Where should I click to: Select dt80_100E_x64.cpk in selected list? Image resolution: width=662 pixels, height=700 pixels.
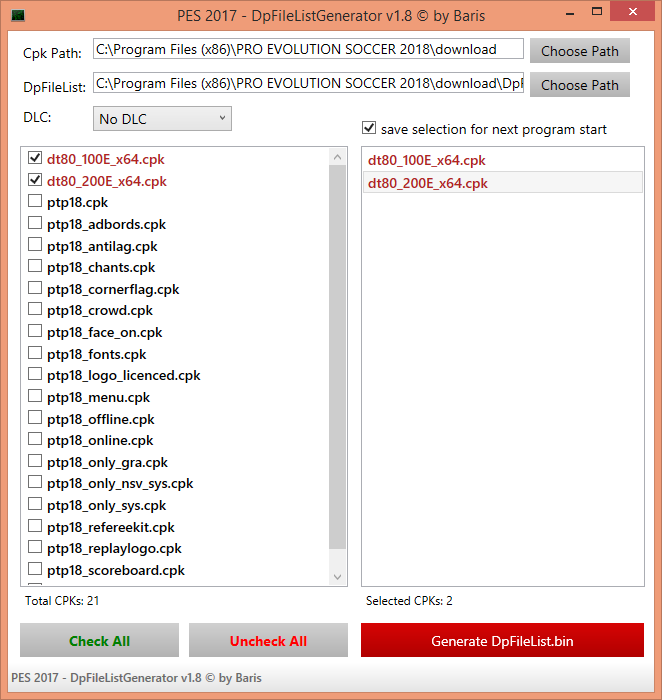click(503, 160)
